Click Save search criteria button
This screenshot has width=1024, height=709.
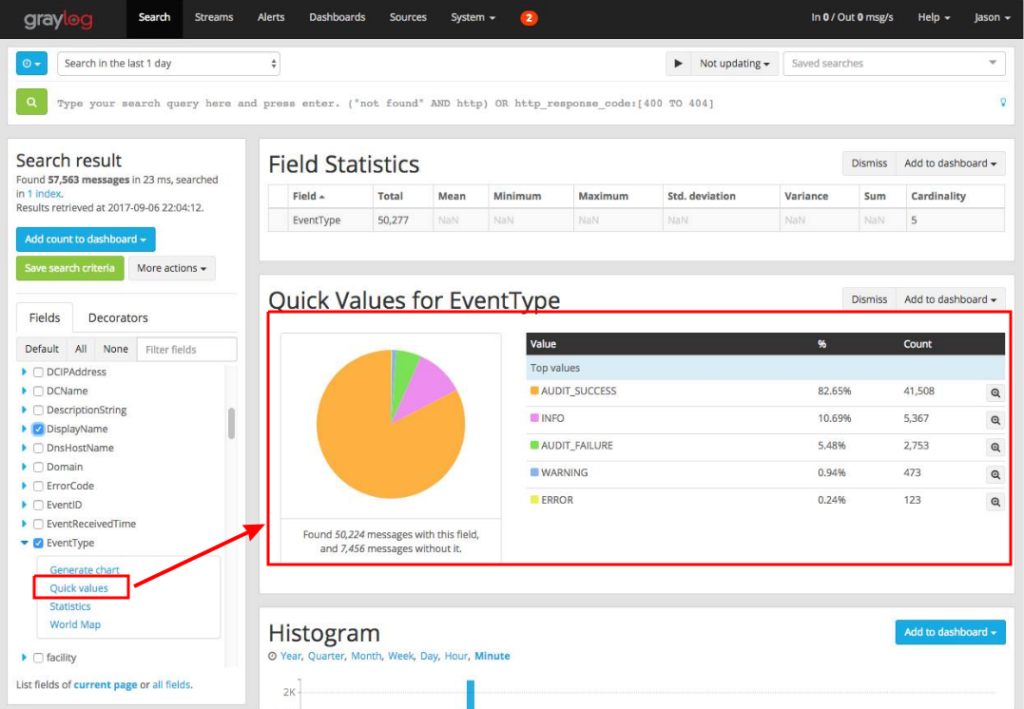tap(70, 268)
